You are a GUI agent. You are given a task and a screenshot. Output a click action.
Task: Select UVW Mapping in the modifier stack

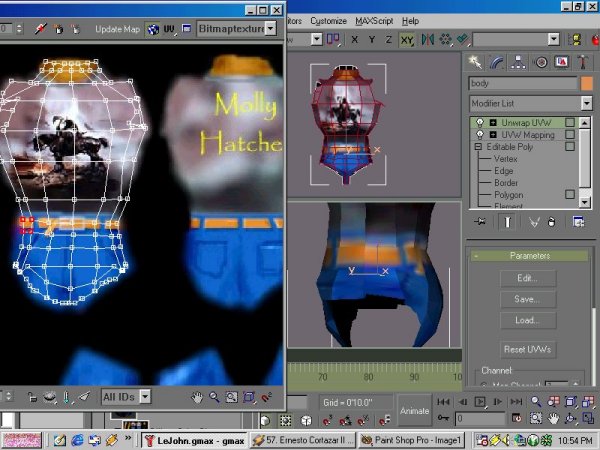pos(528,135)
